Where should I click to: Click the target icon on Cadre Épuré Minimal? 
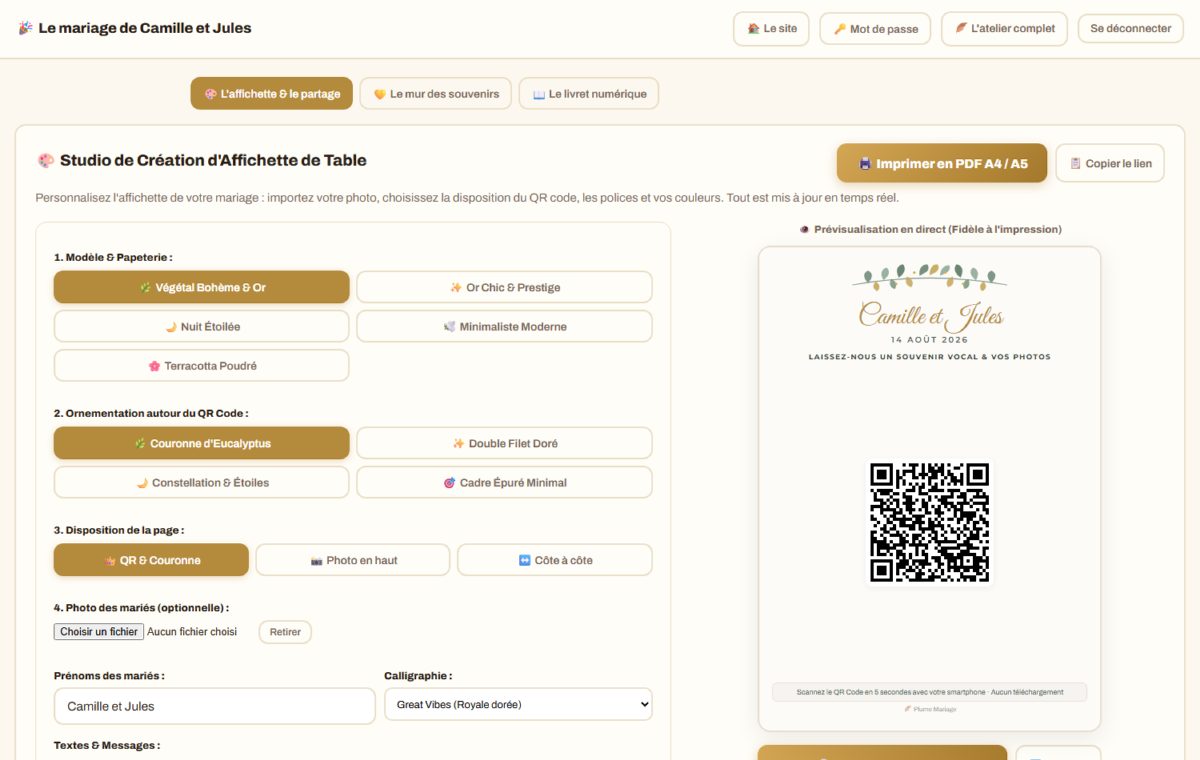click(449, 483)
